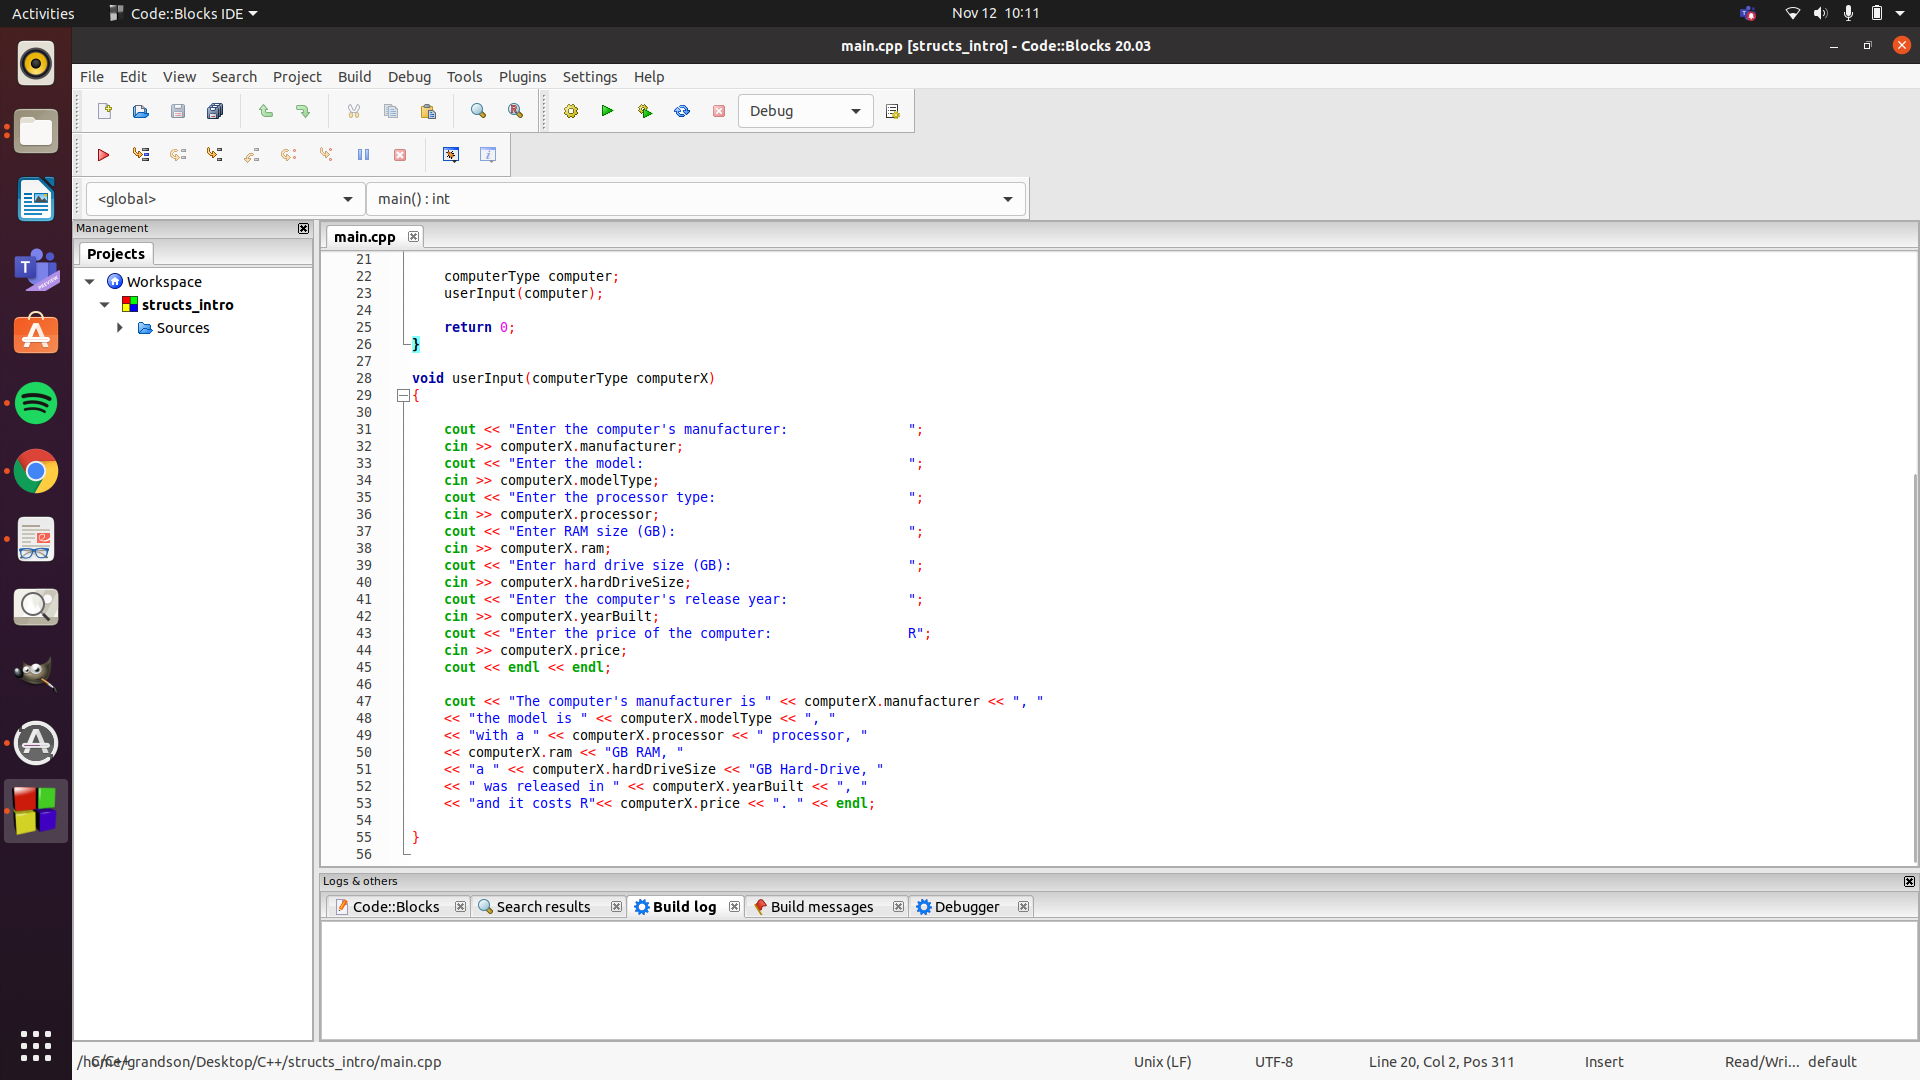Expand the Sources folder in tree
This screenshot has height=1080, width=1920.
pyautogui.click(x=120, y=328)
